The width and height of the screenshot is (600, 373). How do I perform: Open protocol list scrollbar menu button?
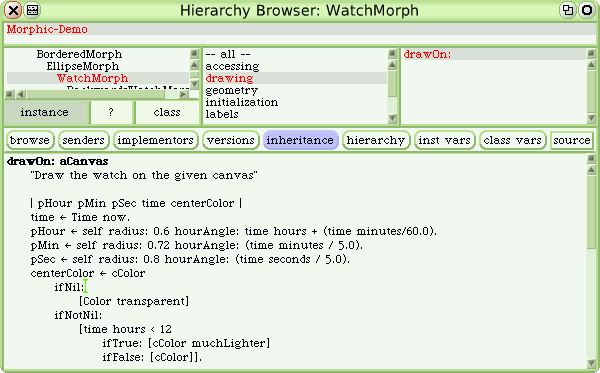(x=392, y=54)
